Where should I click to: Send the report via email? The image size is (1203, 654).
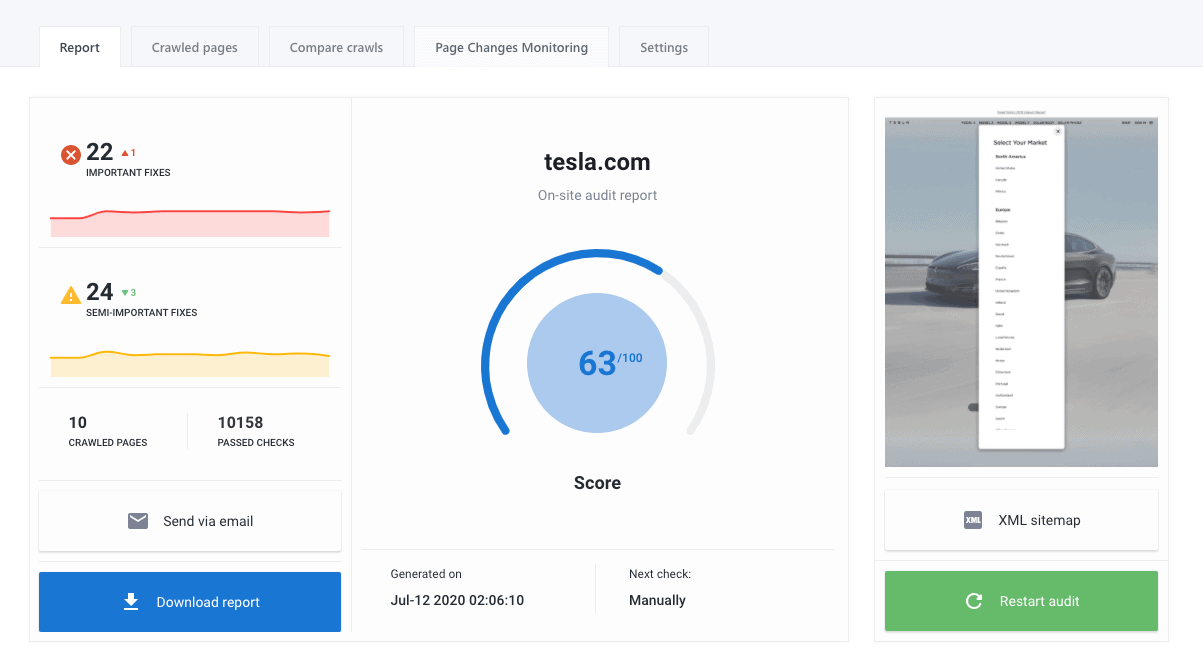pos(190,521)
